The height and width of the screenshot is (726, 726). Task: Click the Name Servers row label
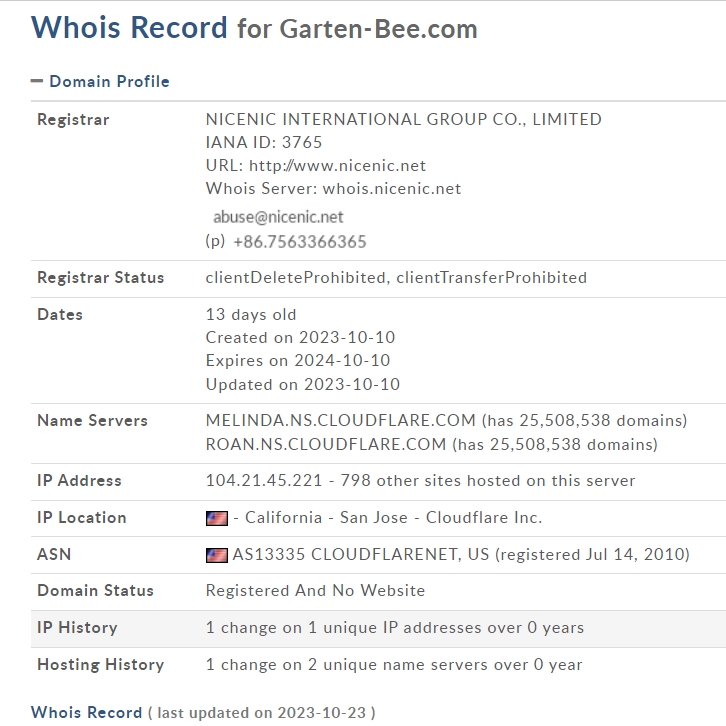[92, 420]
